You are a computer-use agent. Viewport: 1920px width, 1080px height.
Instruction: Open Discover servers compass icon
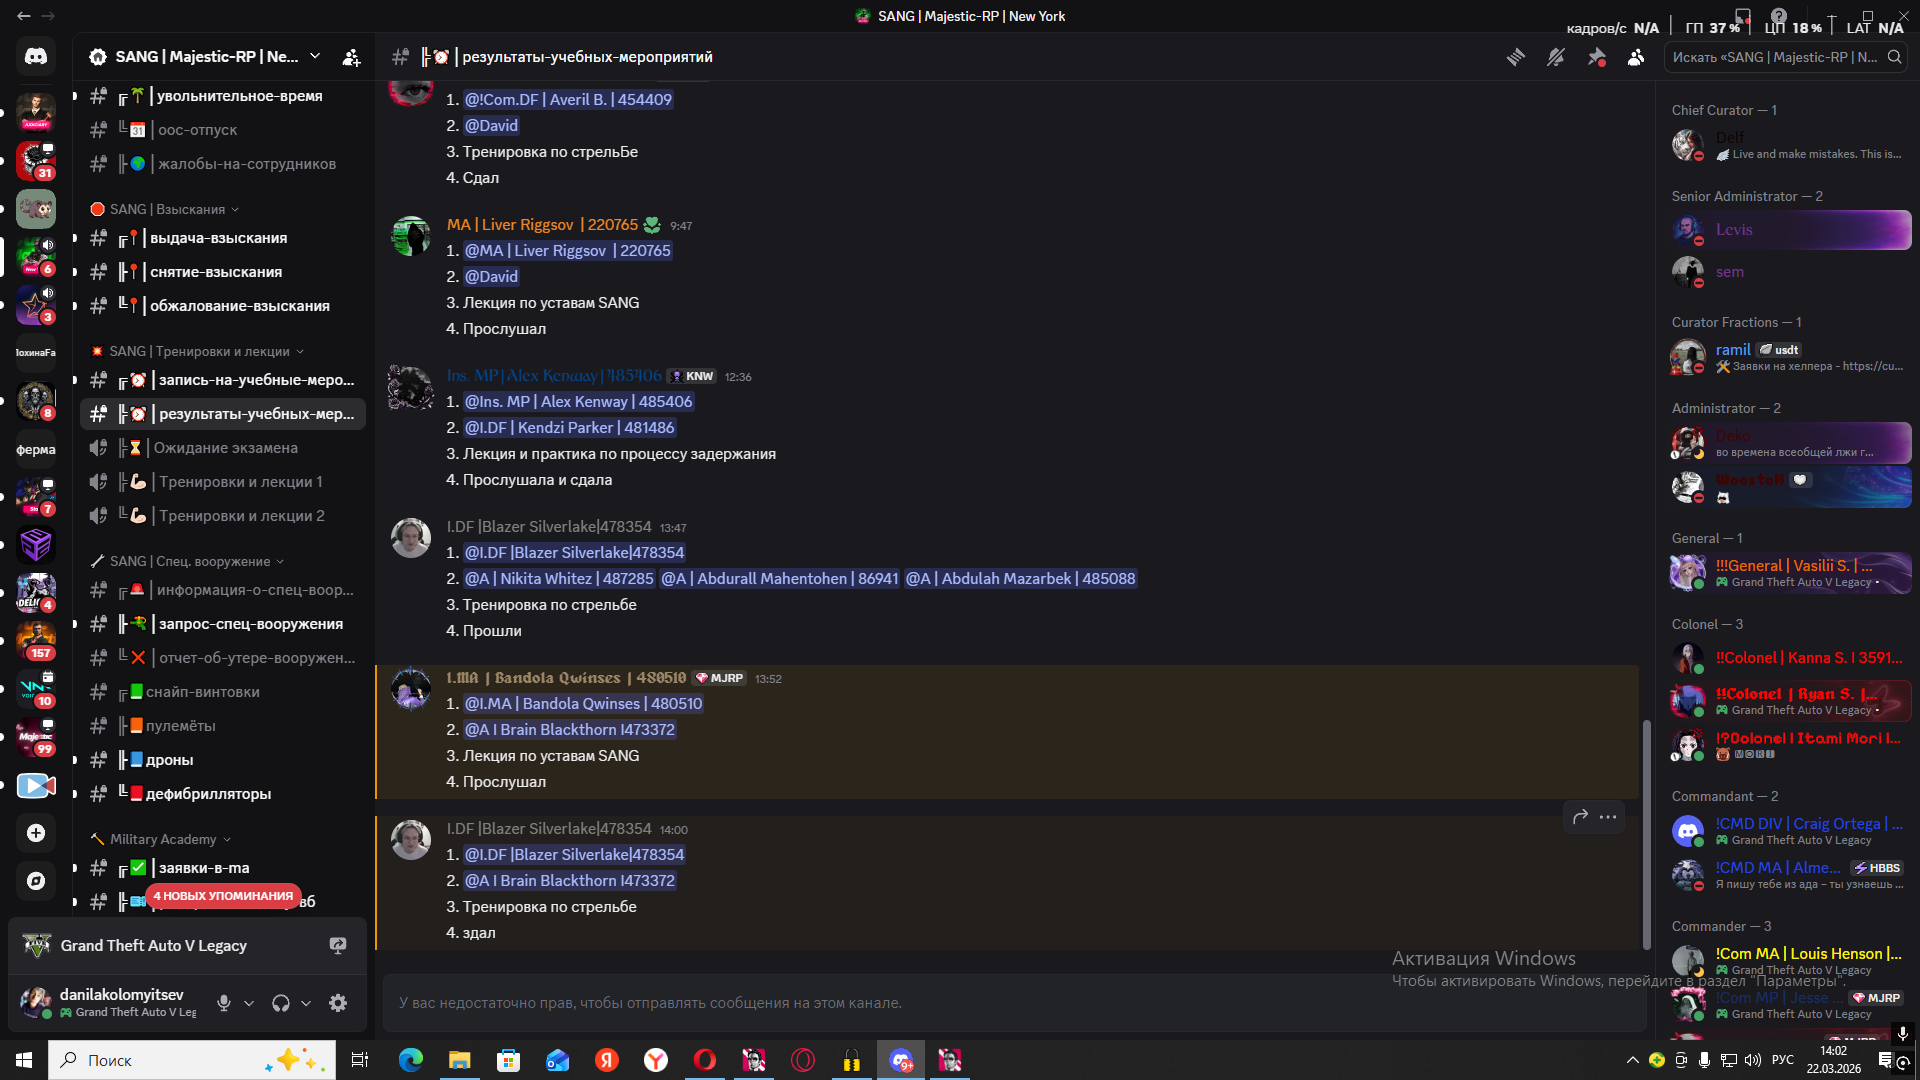(x=36, y=881)
